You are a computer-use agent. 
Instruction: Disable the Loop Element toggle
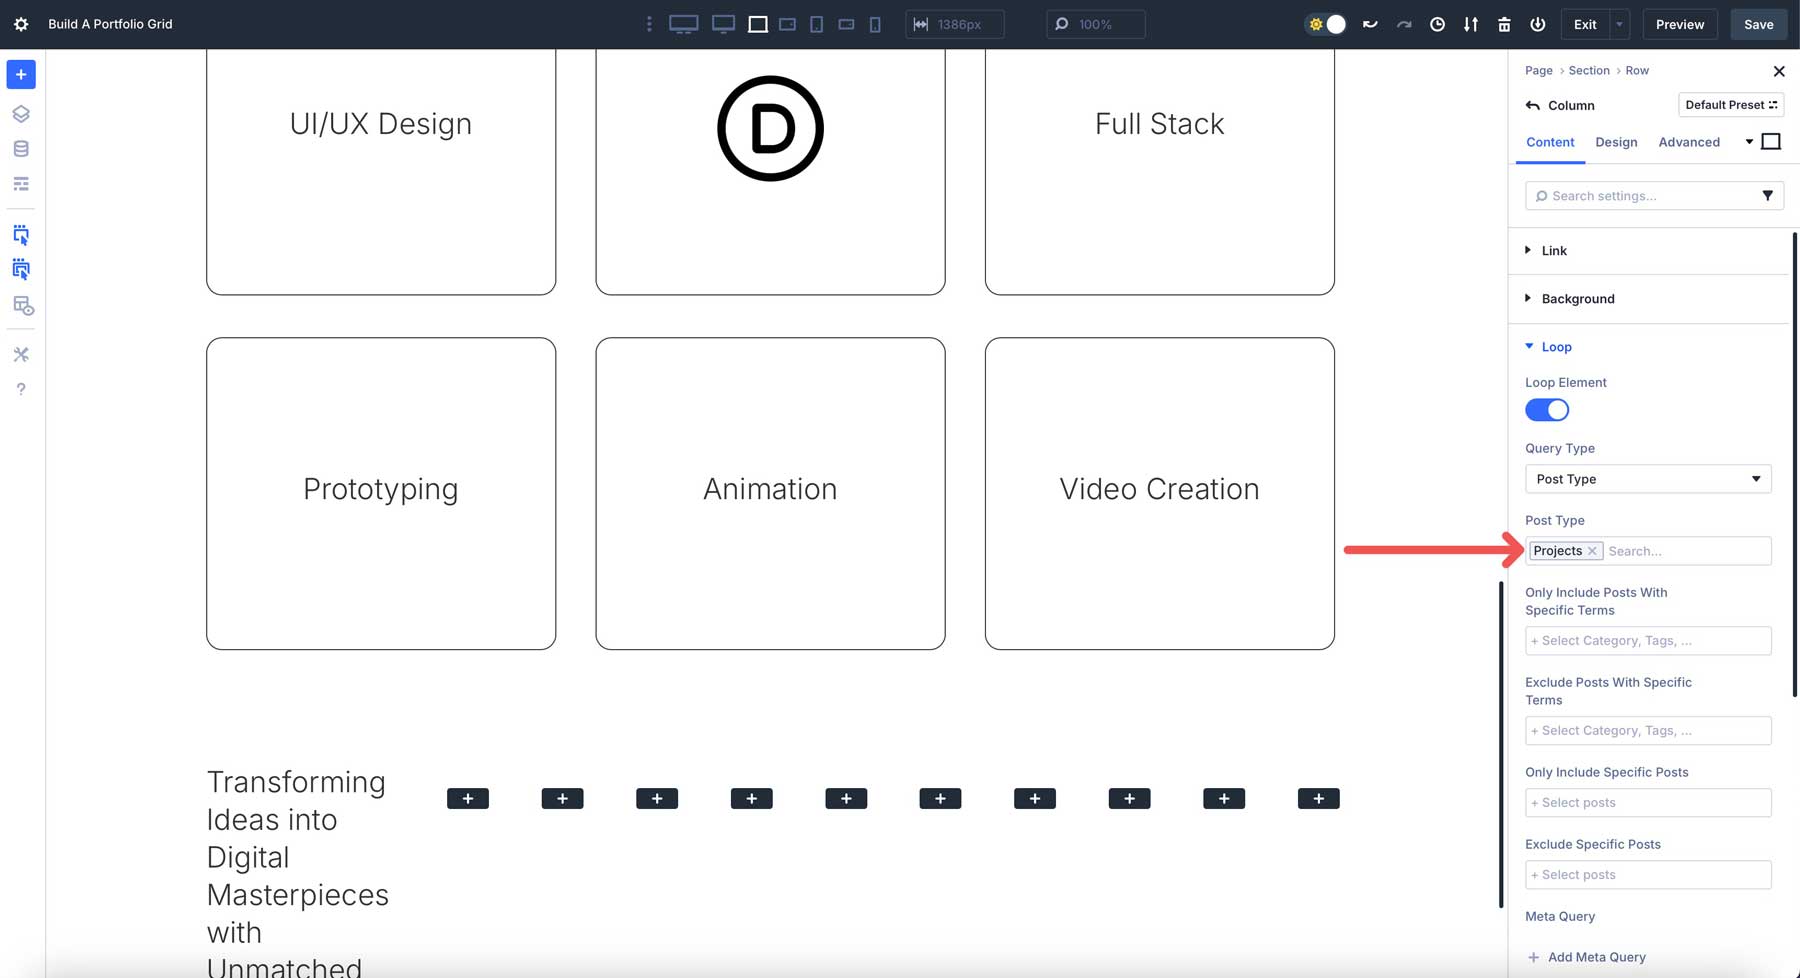pos(1546,409)
